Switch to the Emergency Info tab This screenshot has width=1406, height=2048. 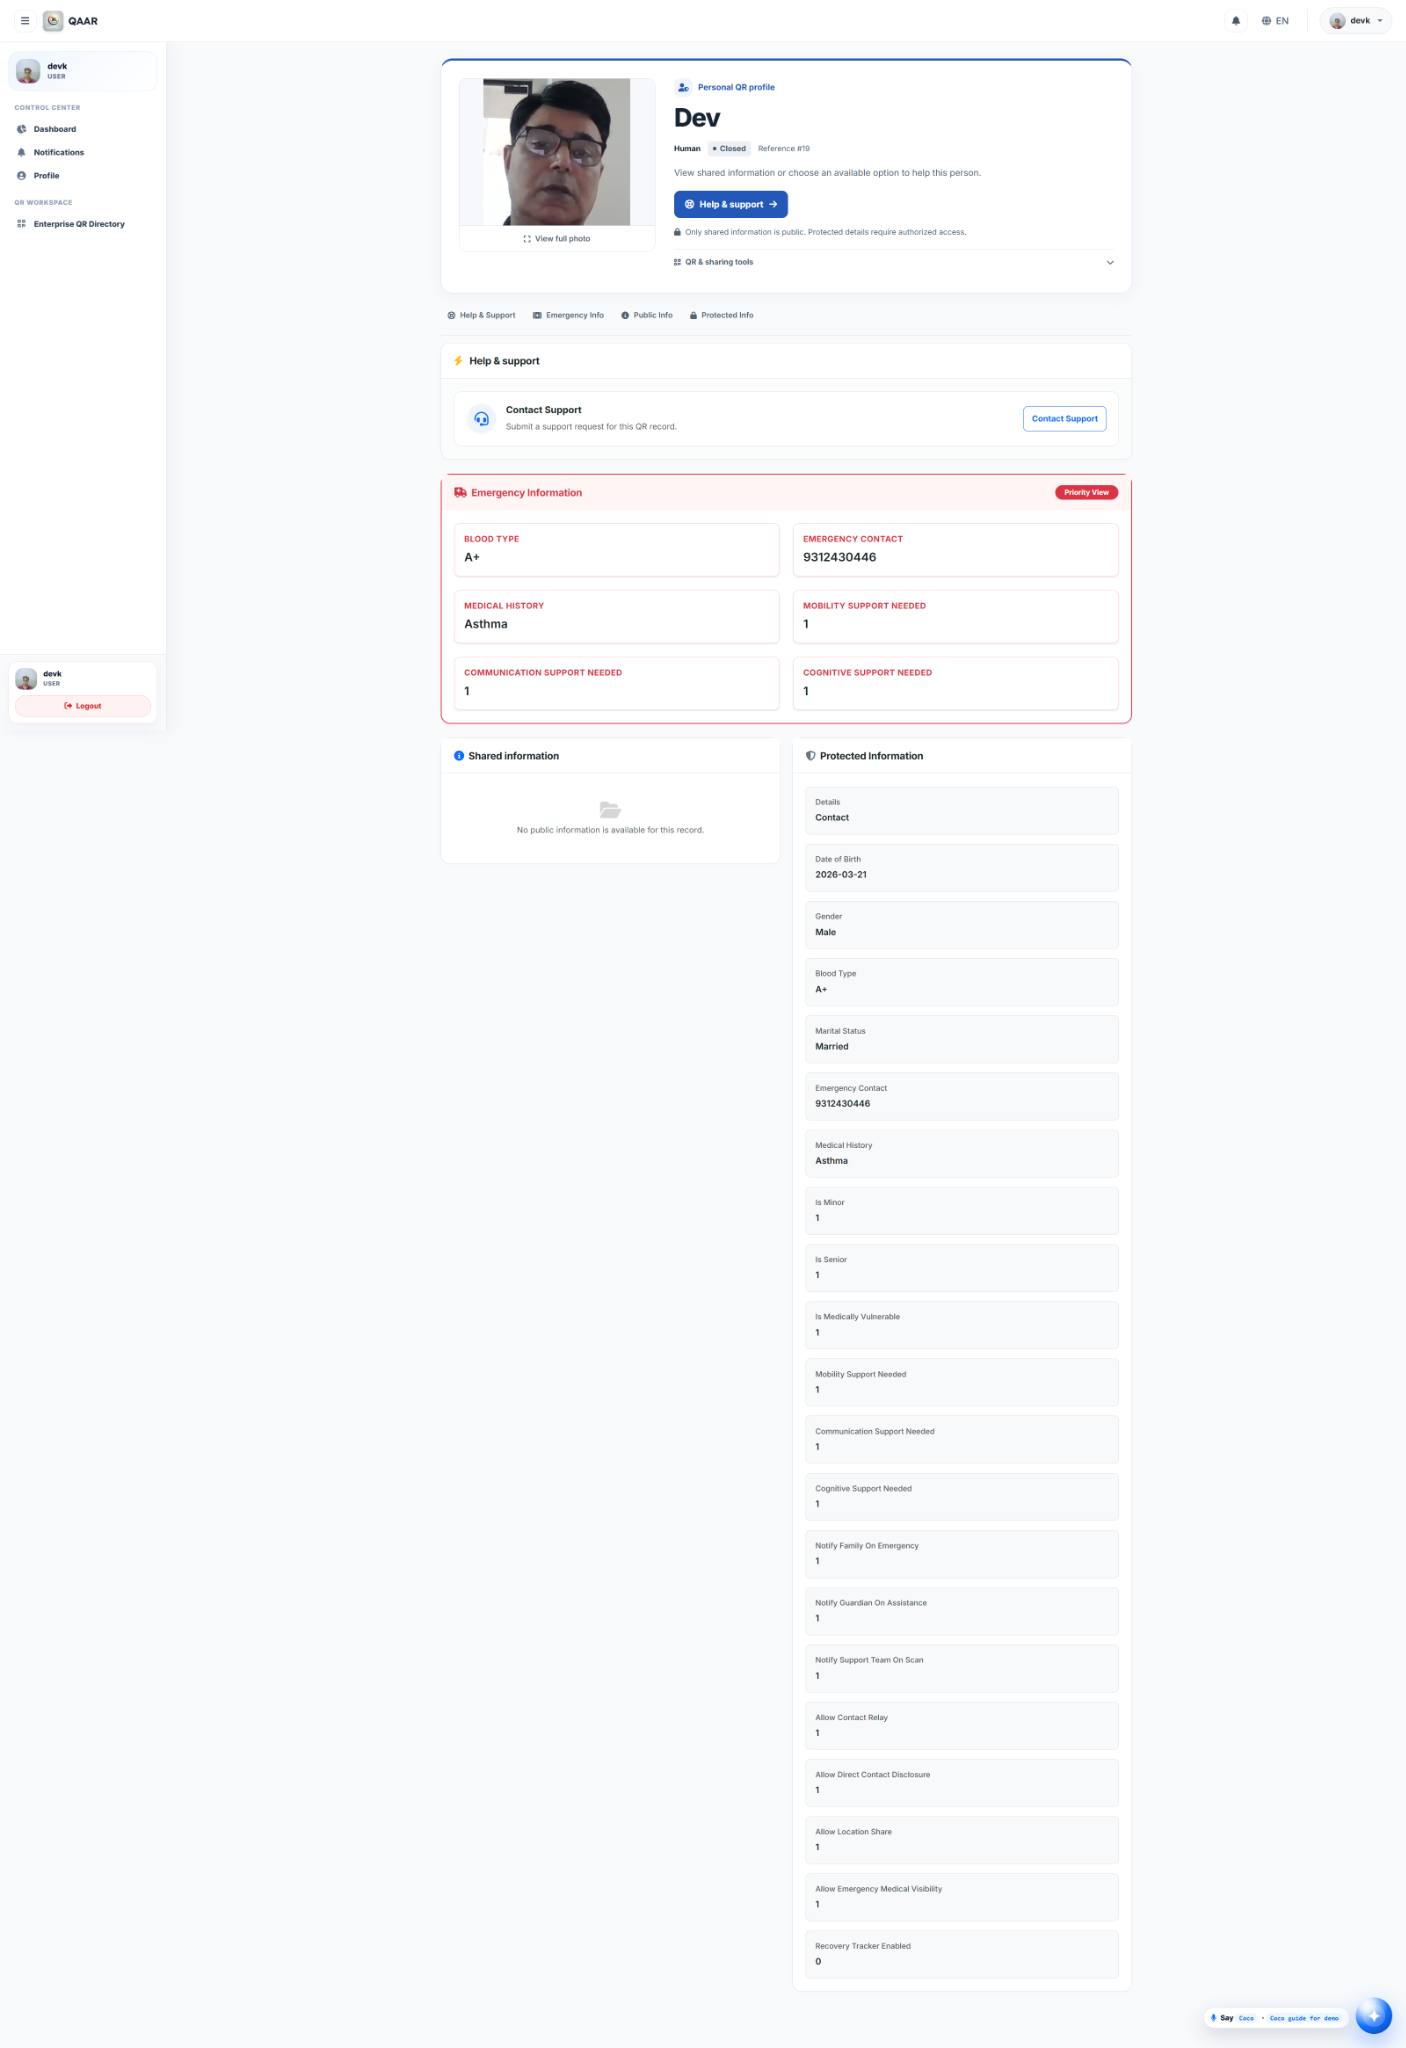(x=568, y=315)
